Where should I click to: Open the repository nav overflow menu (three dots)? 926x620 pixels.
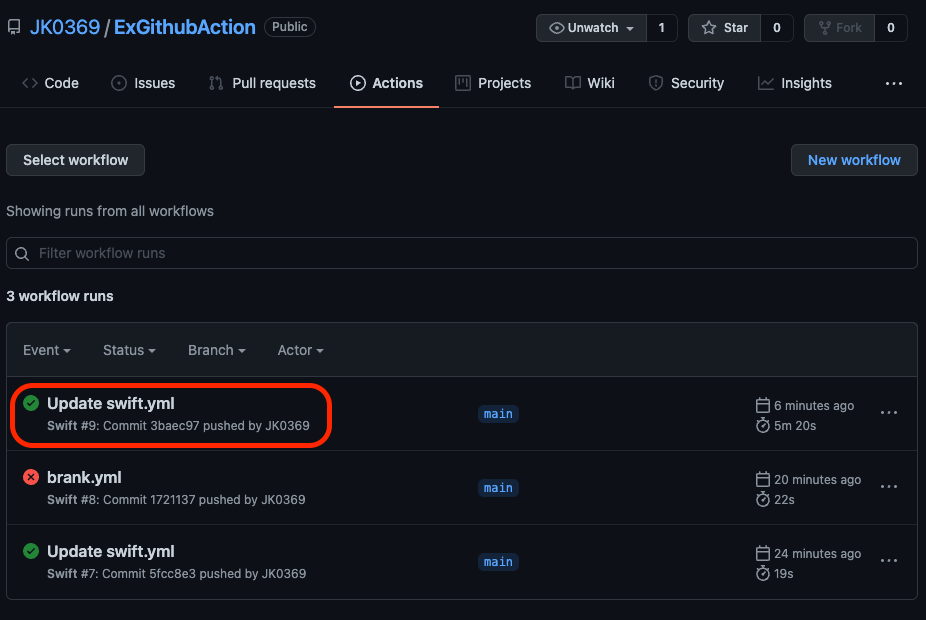(894, 84)
